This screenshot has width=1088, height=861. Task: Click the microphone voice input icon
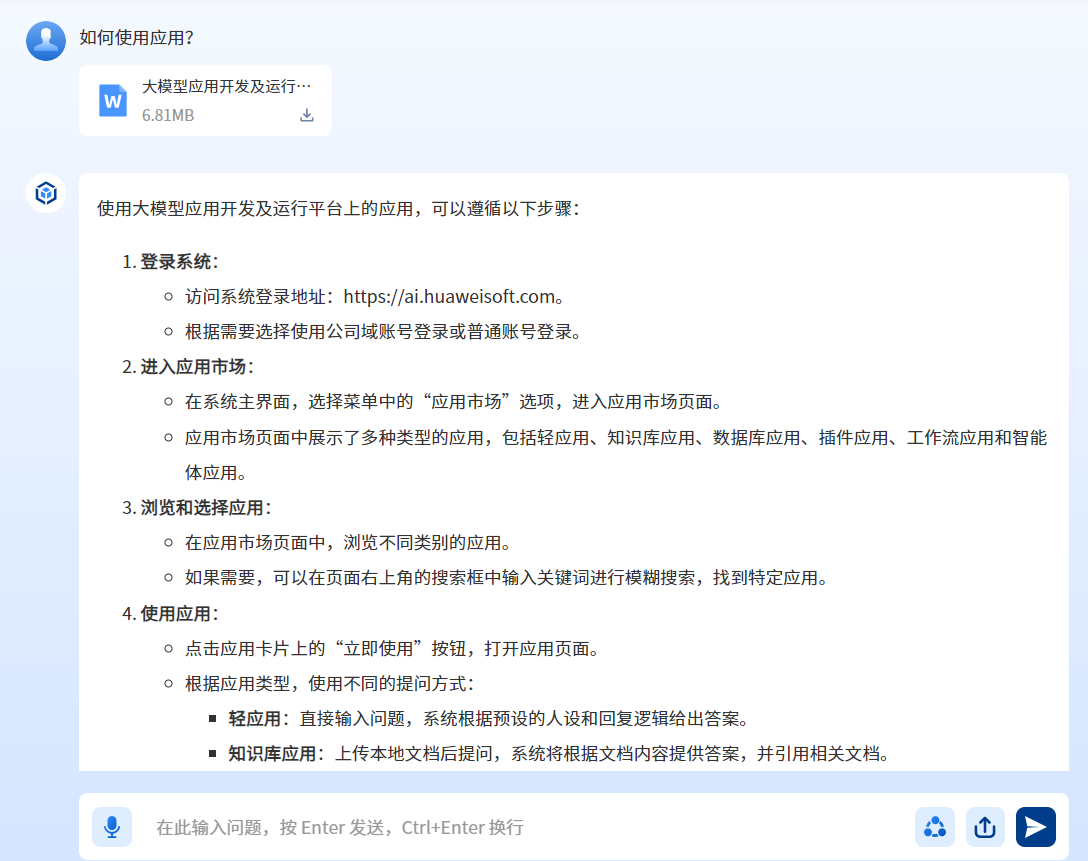(112, 827)
